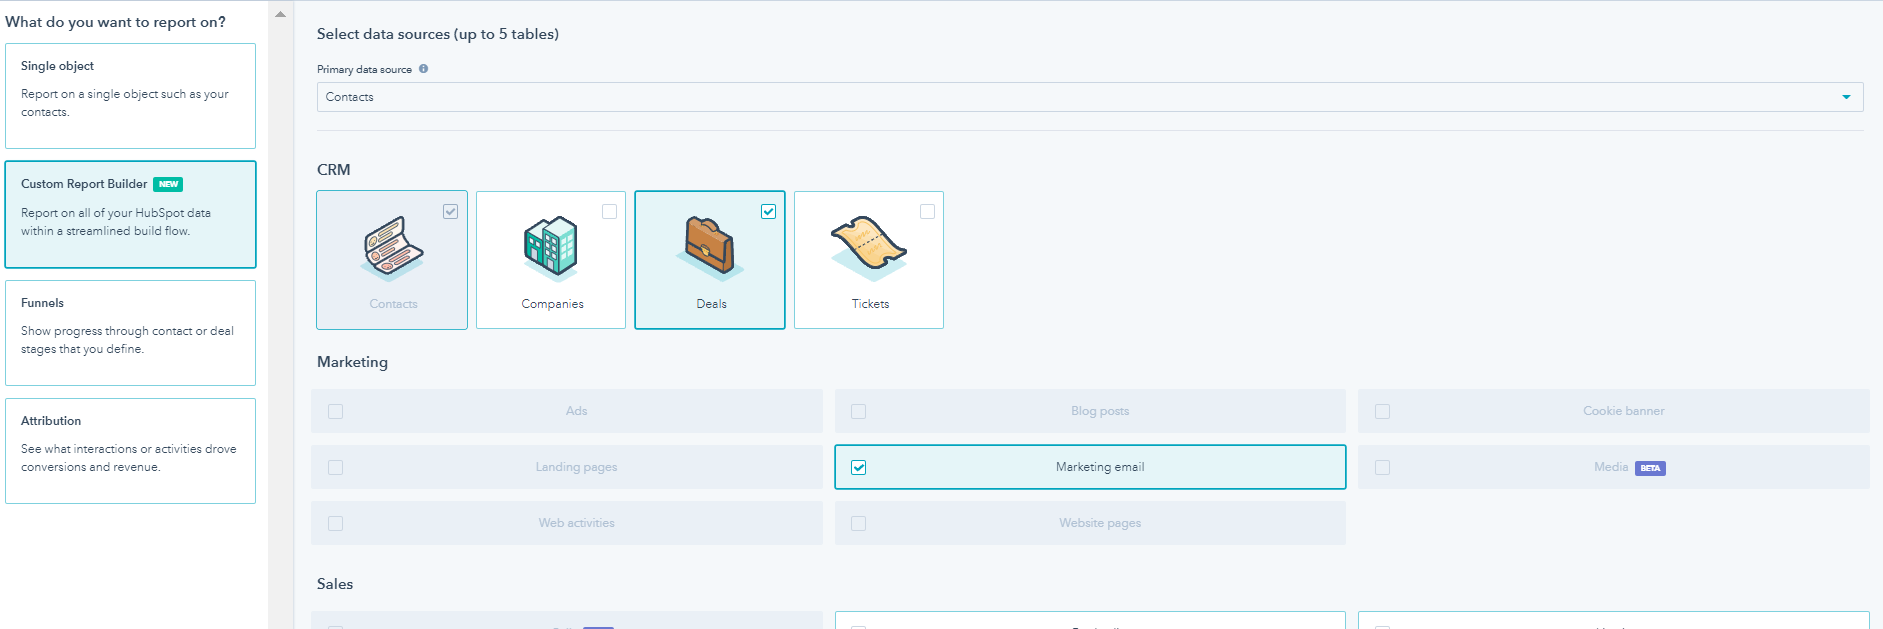The image size is (1883, 629).
Task: Click the Website pages label
Action: 1100,523
